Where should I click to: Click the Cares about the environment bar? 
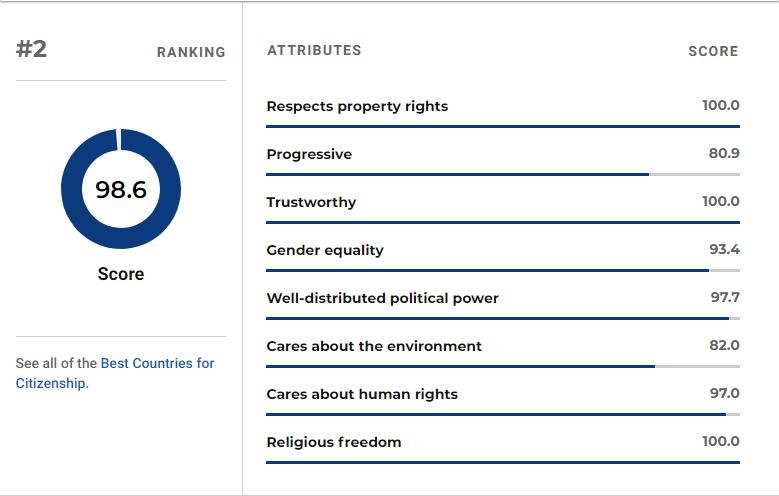click(503, 366)
